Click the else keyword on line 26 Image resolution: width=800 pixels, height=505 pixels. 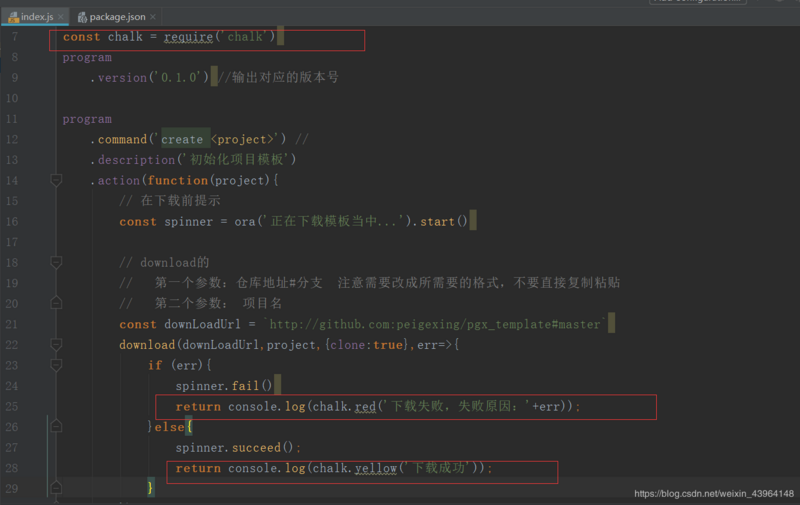tap(169, 426)
